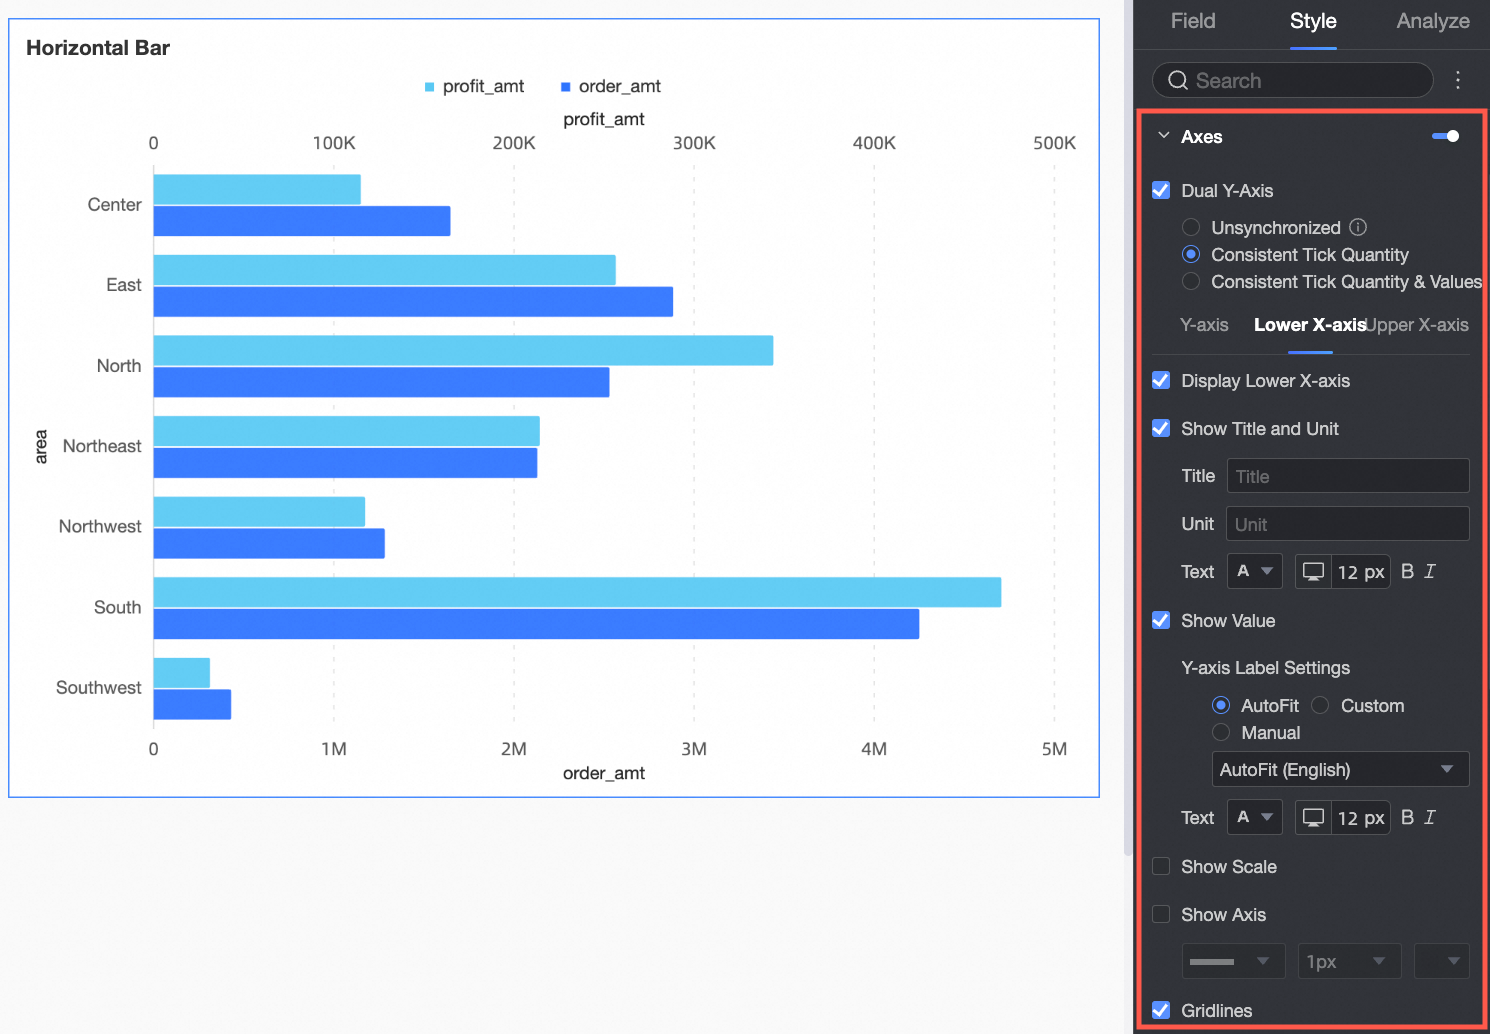Click the screen icon beside the title font size
The width and height of the screenshot is (1490, 1034).
point(1313,571)
